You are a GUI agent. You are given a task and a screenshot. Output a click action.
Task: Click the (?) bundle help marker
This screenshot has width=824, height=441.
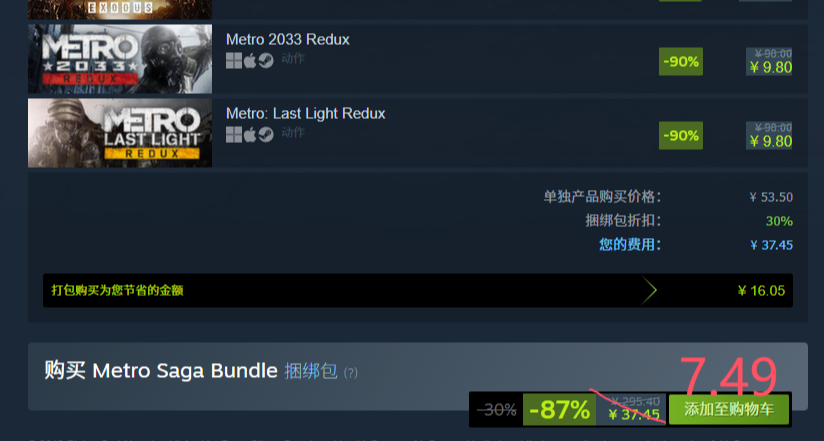(x=351, y=373)
